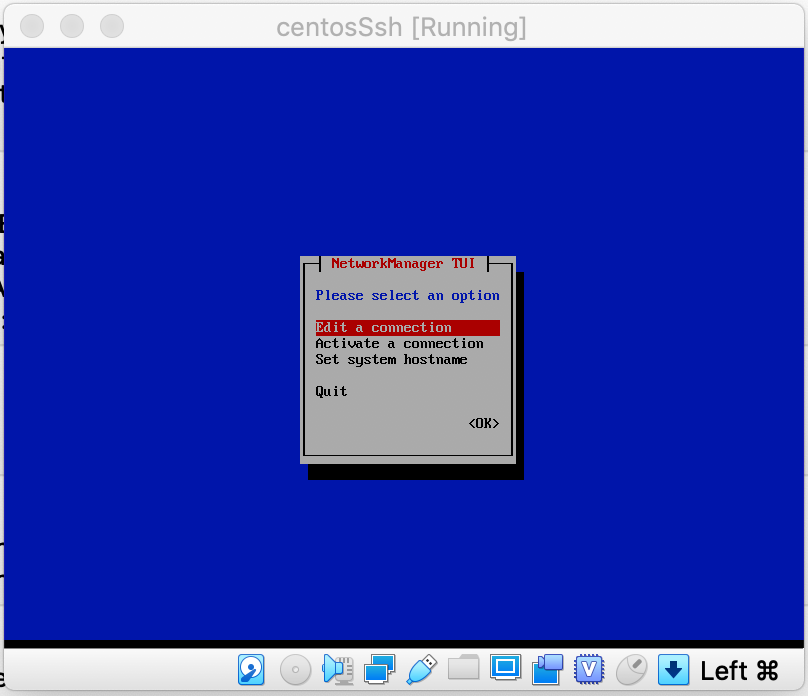
Task: Click the optical drive status icon
Action: pyautogui.click(x=295, y=670)
